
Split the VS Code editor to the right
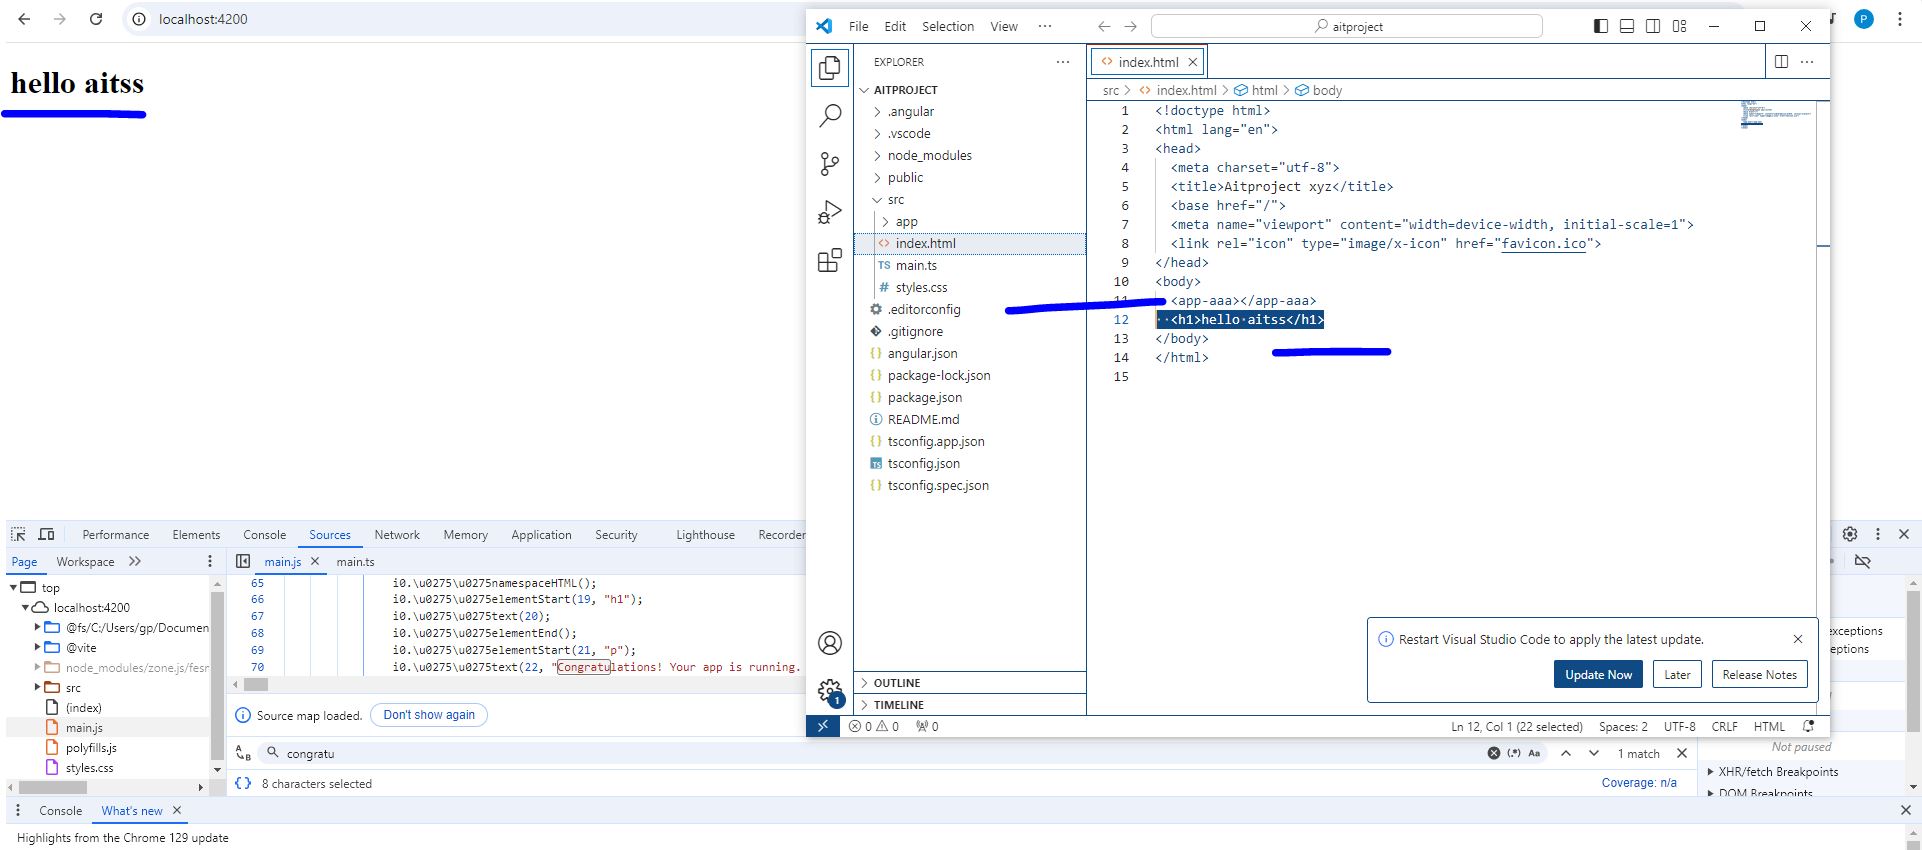(x=1781, y=62)
